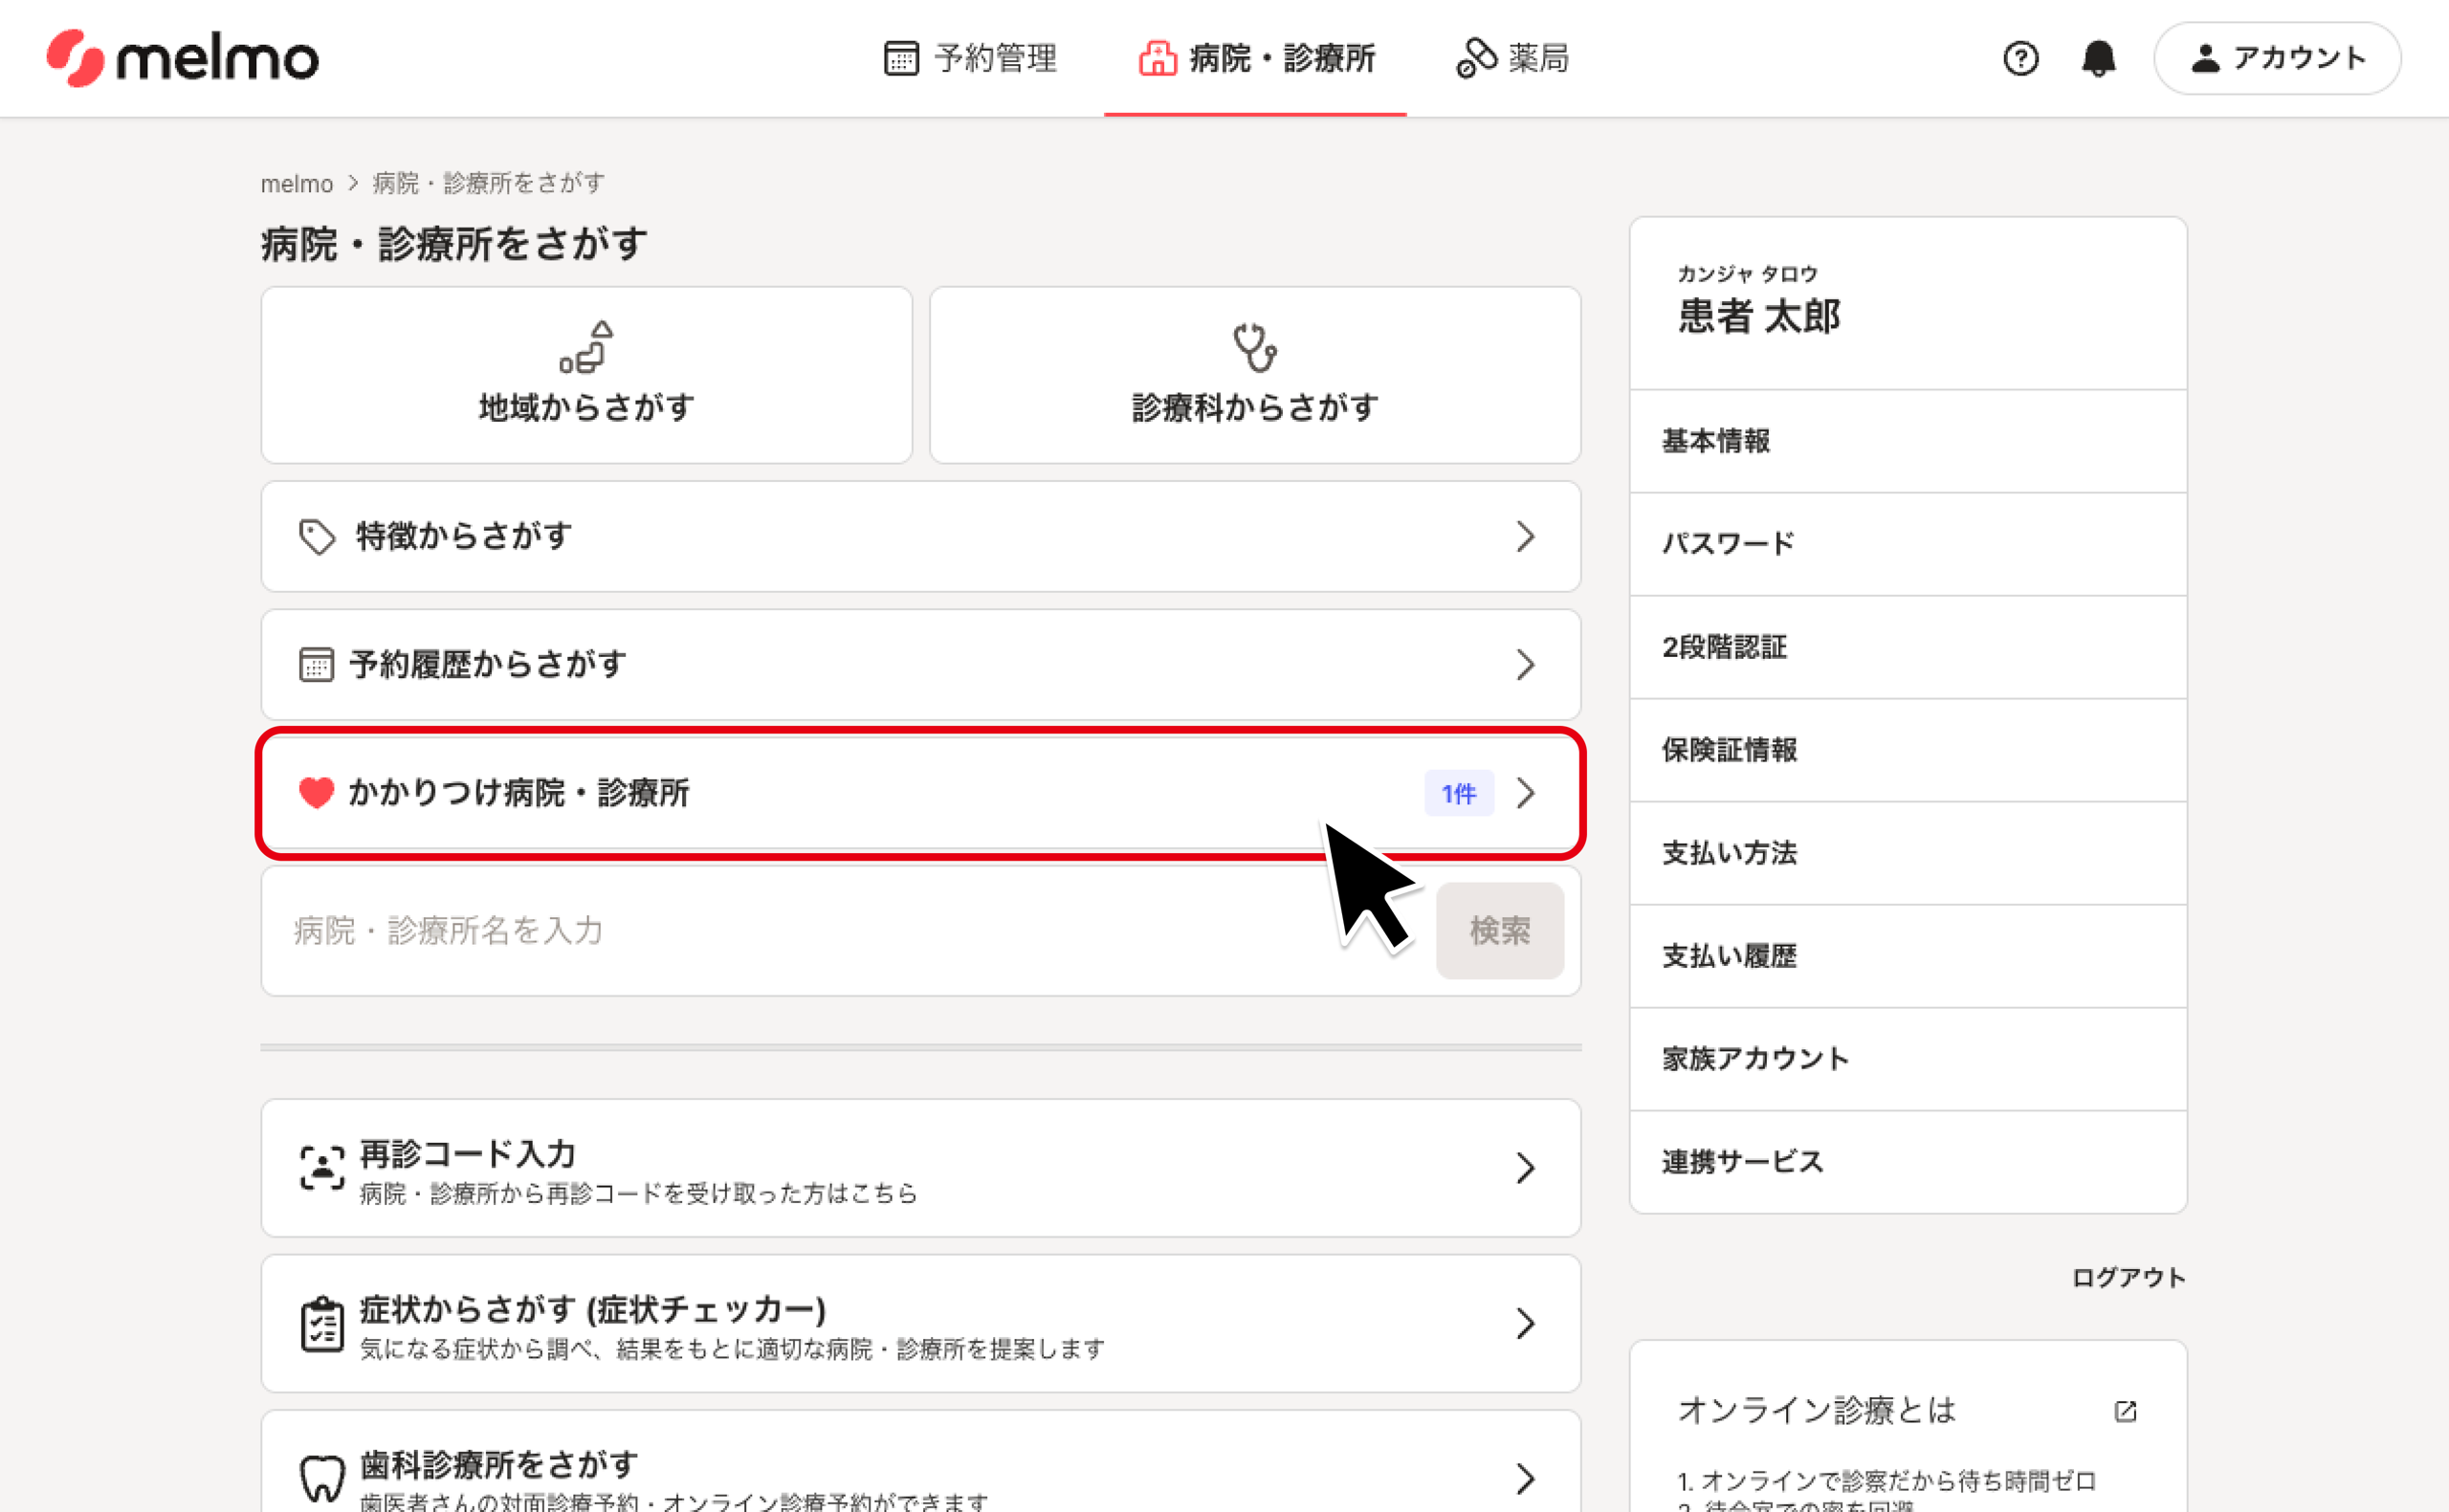Click ログアウト link
Viewport: 2449px width, 1512px height.
tap(2127, 1277)
